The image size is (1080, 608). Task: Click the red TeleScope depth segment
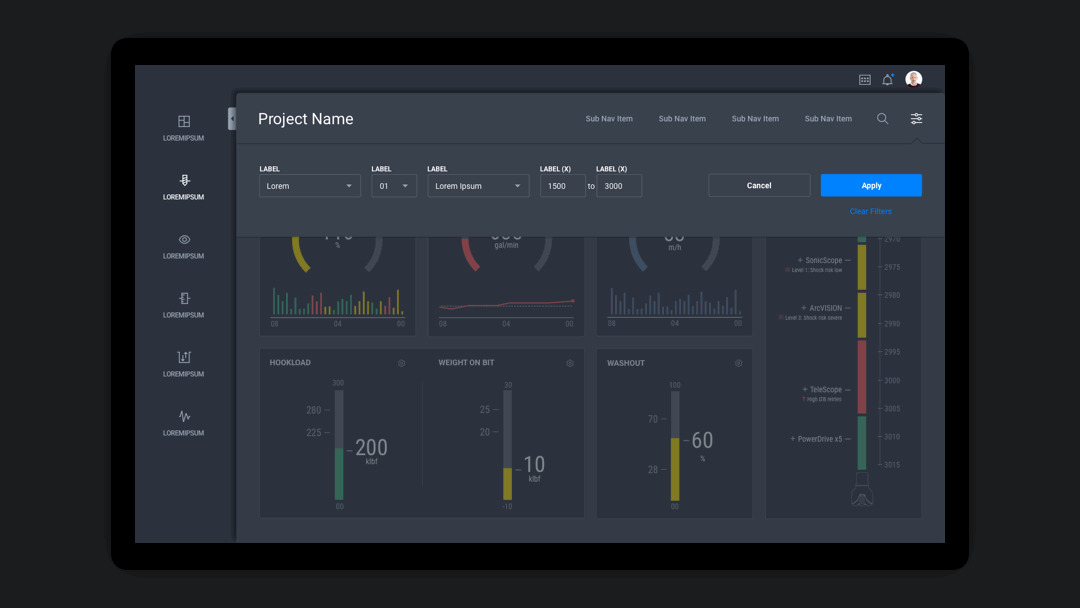pos(862,377)
